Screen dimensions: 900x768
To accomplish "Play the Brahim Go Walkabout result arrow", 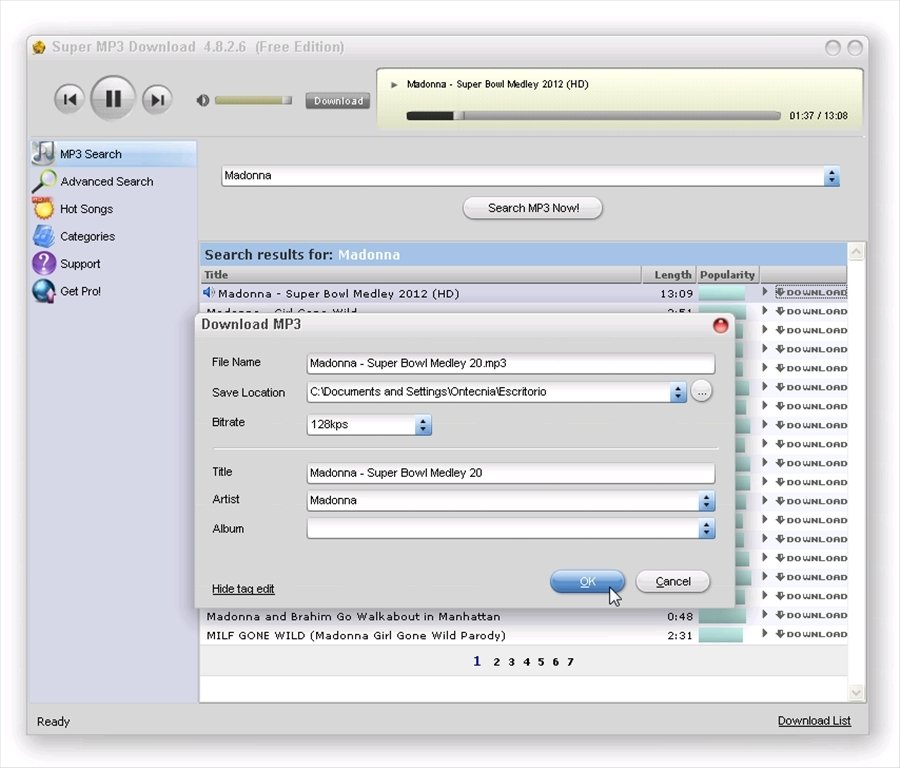I will pos(765,615).
